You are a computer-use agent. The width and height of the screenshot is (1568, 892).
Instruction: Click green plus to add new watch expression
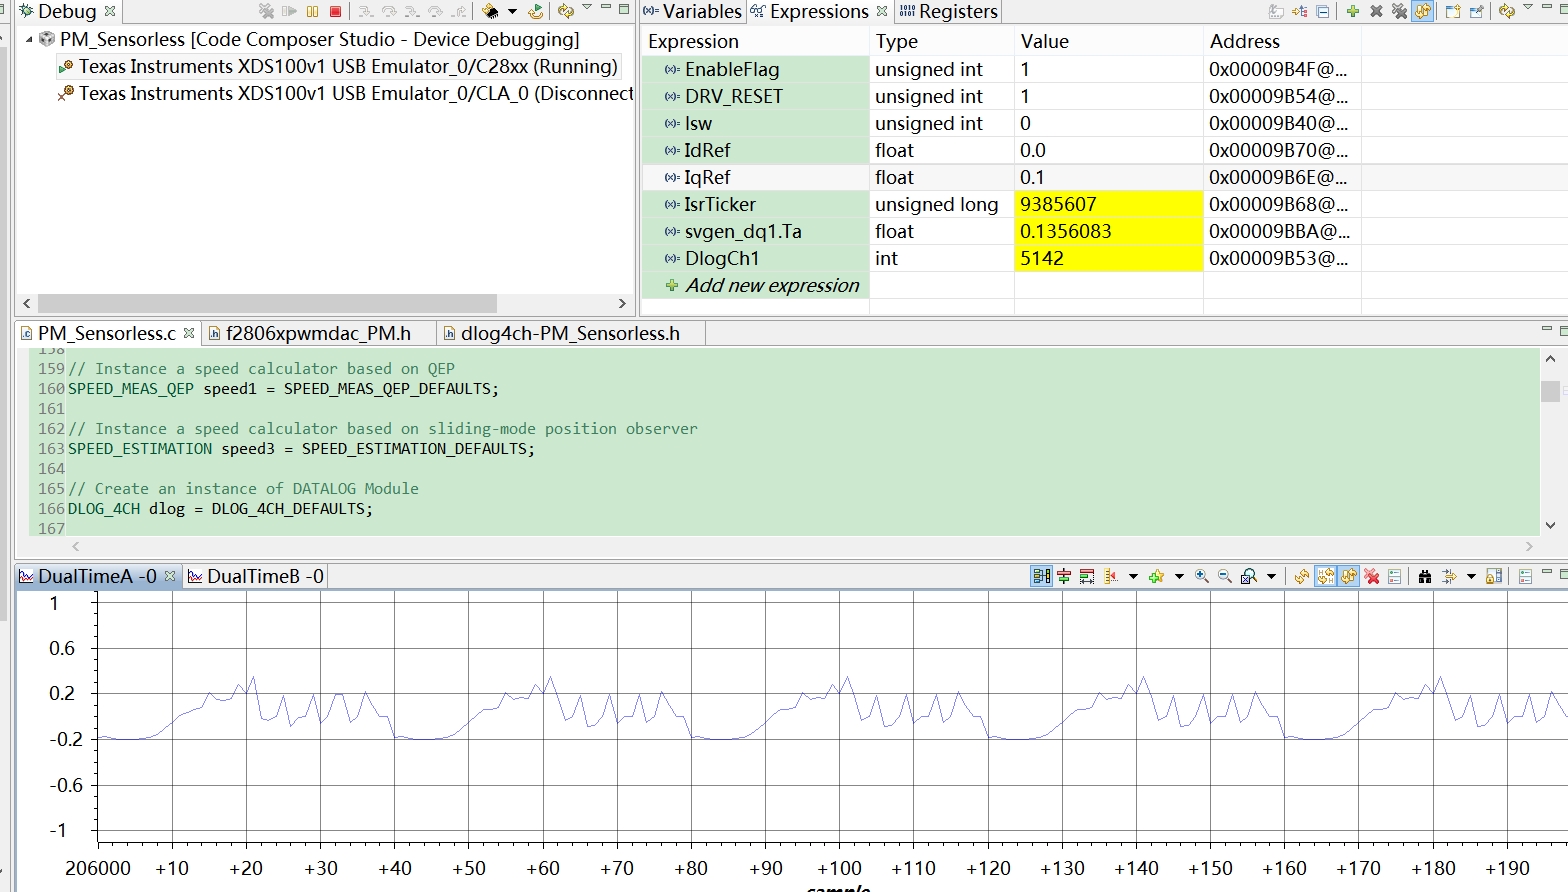point(1352,12)
